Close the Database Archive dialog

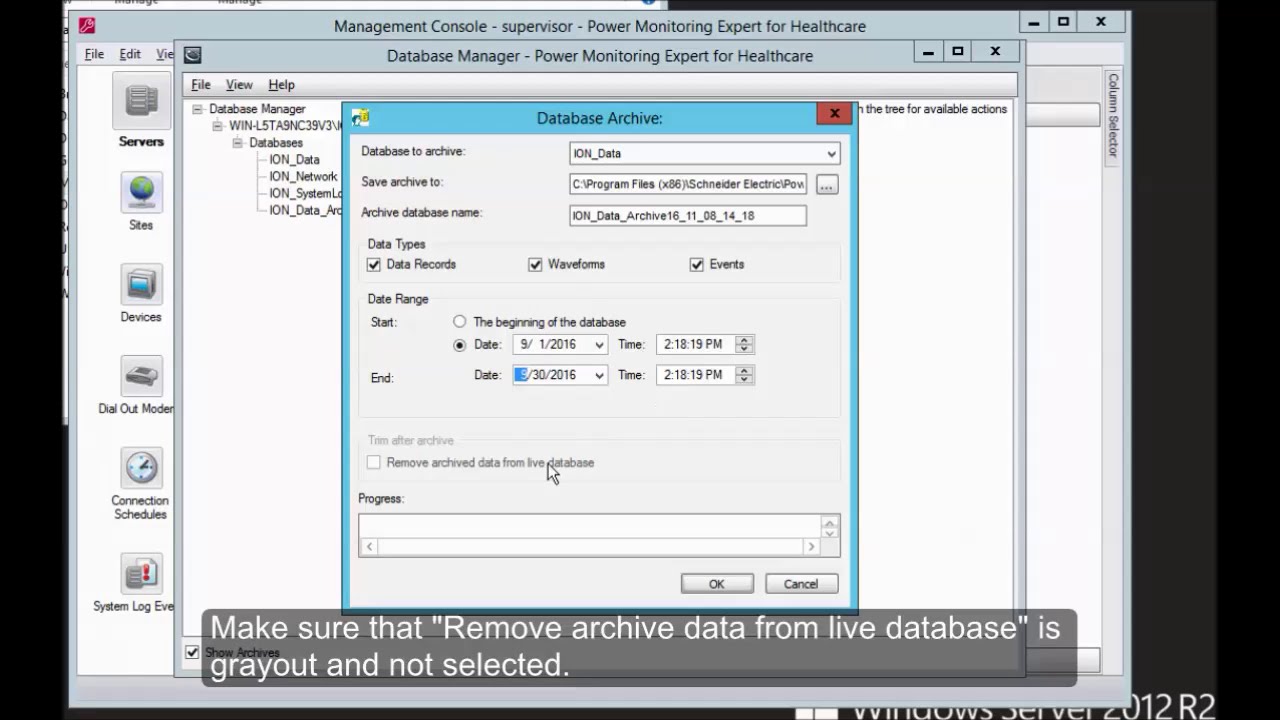[835, 114]
